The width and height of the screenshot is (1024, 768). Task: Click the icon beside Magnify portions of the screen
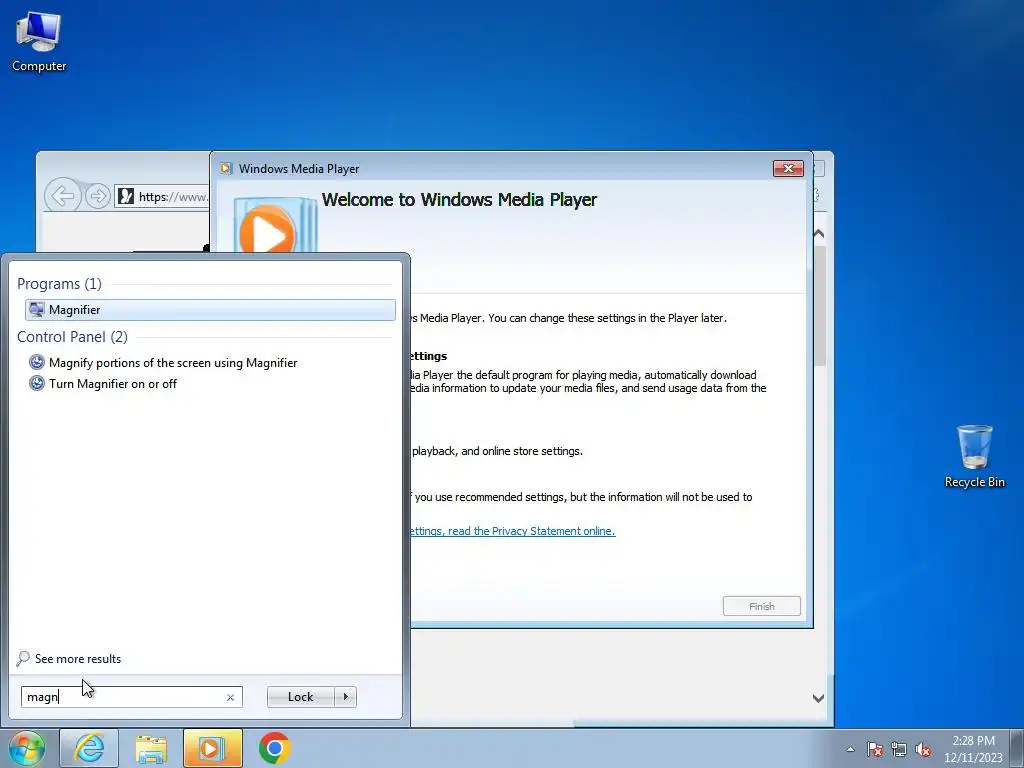[37, 362]
